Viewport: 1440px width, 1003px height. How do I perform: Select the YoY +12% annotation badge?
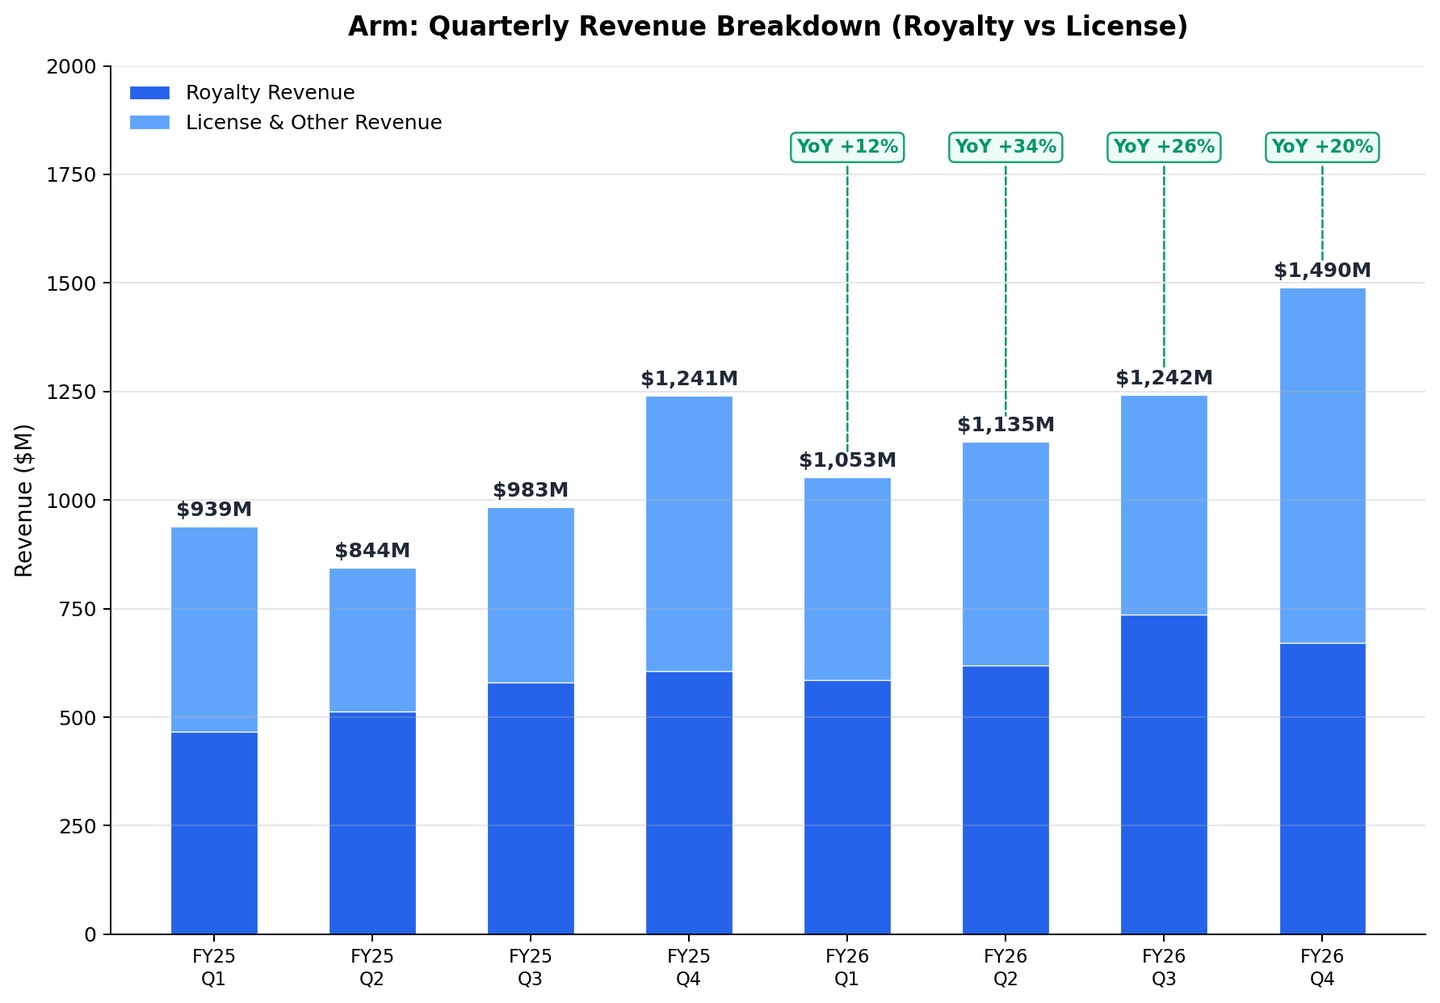(847, 147)
